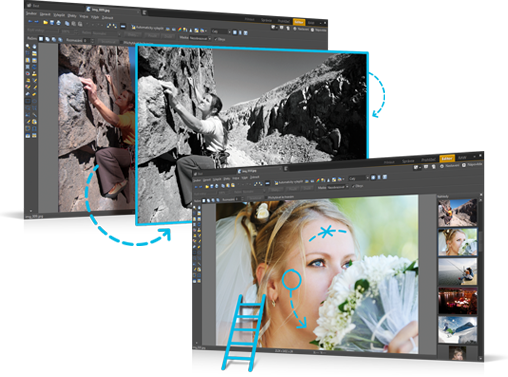Select the night restaurant thumbnail in front window panel
Image resolution: width=508 pixels, height=377 pixels.
click(x=457, y=301)
